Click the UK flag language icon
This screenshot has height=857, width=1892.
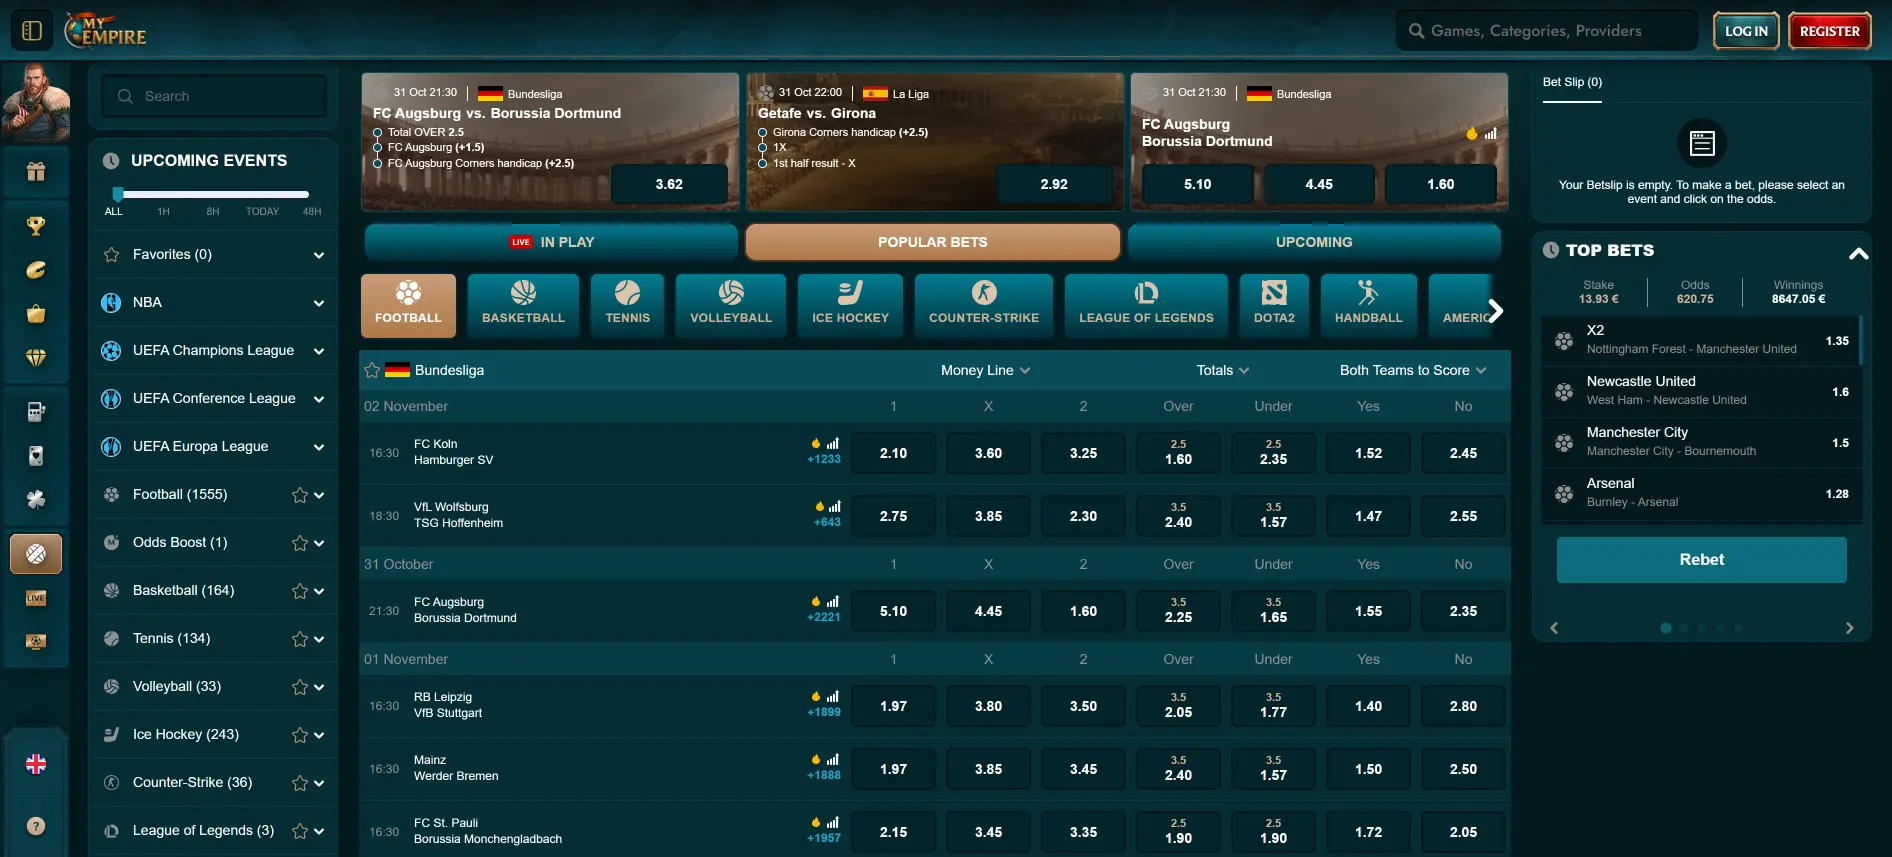36,764
